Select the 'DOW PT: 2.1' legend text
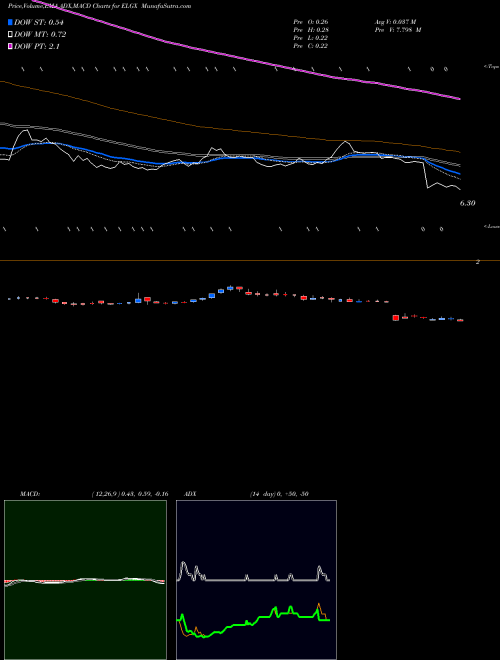Screen dimensions: 500x660 (37, 46)
